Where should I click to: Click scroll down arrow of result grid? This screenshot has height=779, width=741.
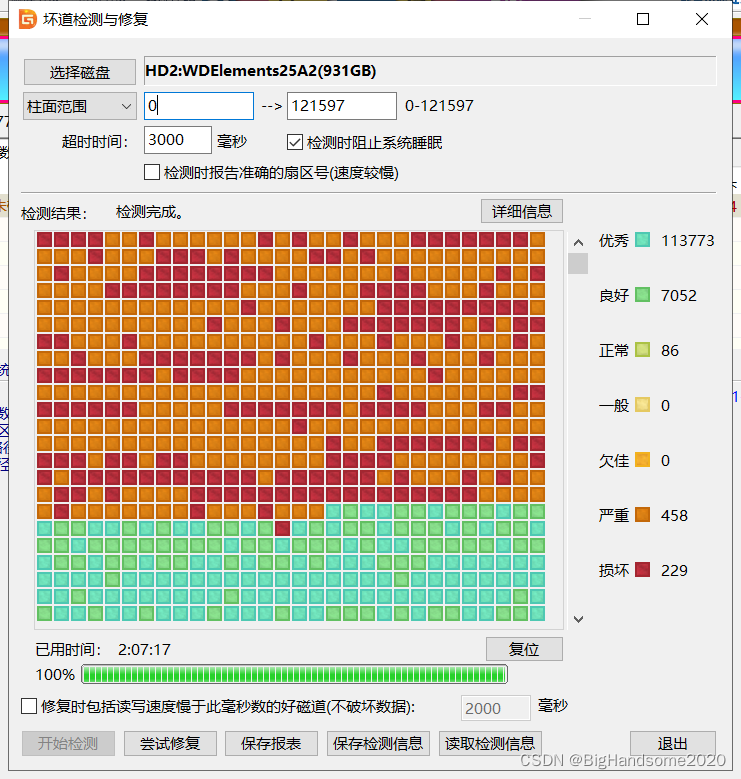(578, 619)
